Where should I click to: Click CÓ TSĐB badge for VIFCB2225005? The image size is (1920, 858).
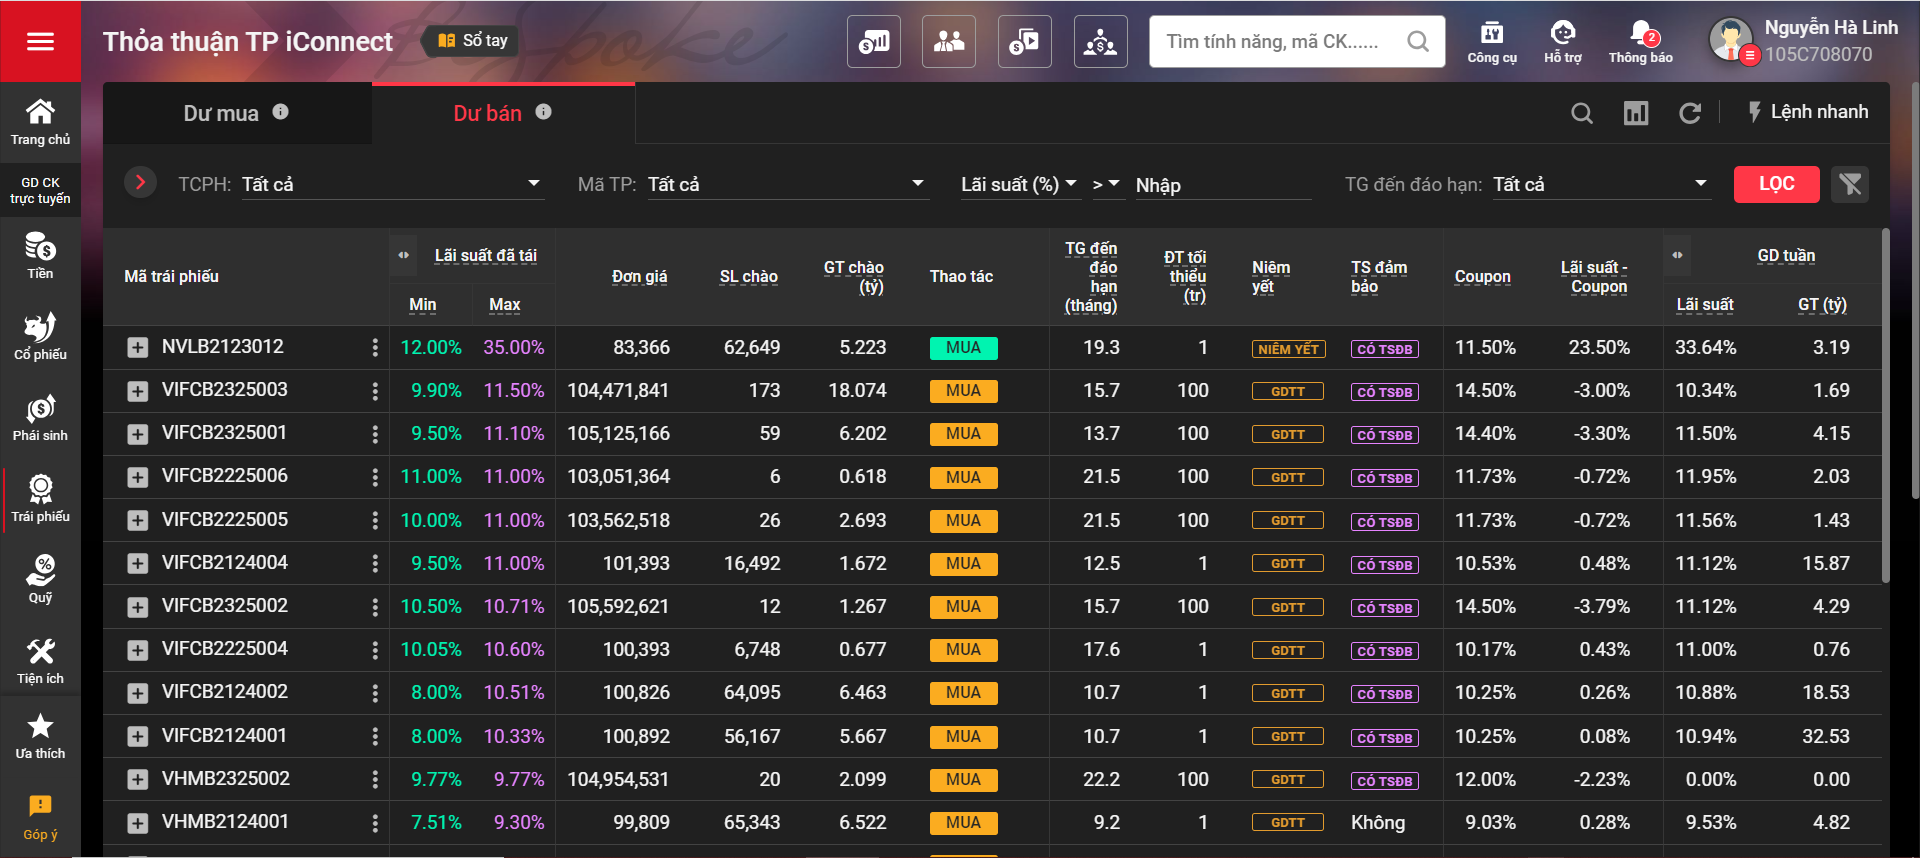click(1384, 522)
